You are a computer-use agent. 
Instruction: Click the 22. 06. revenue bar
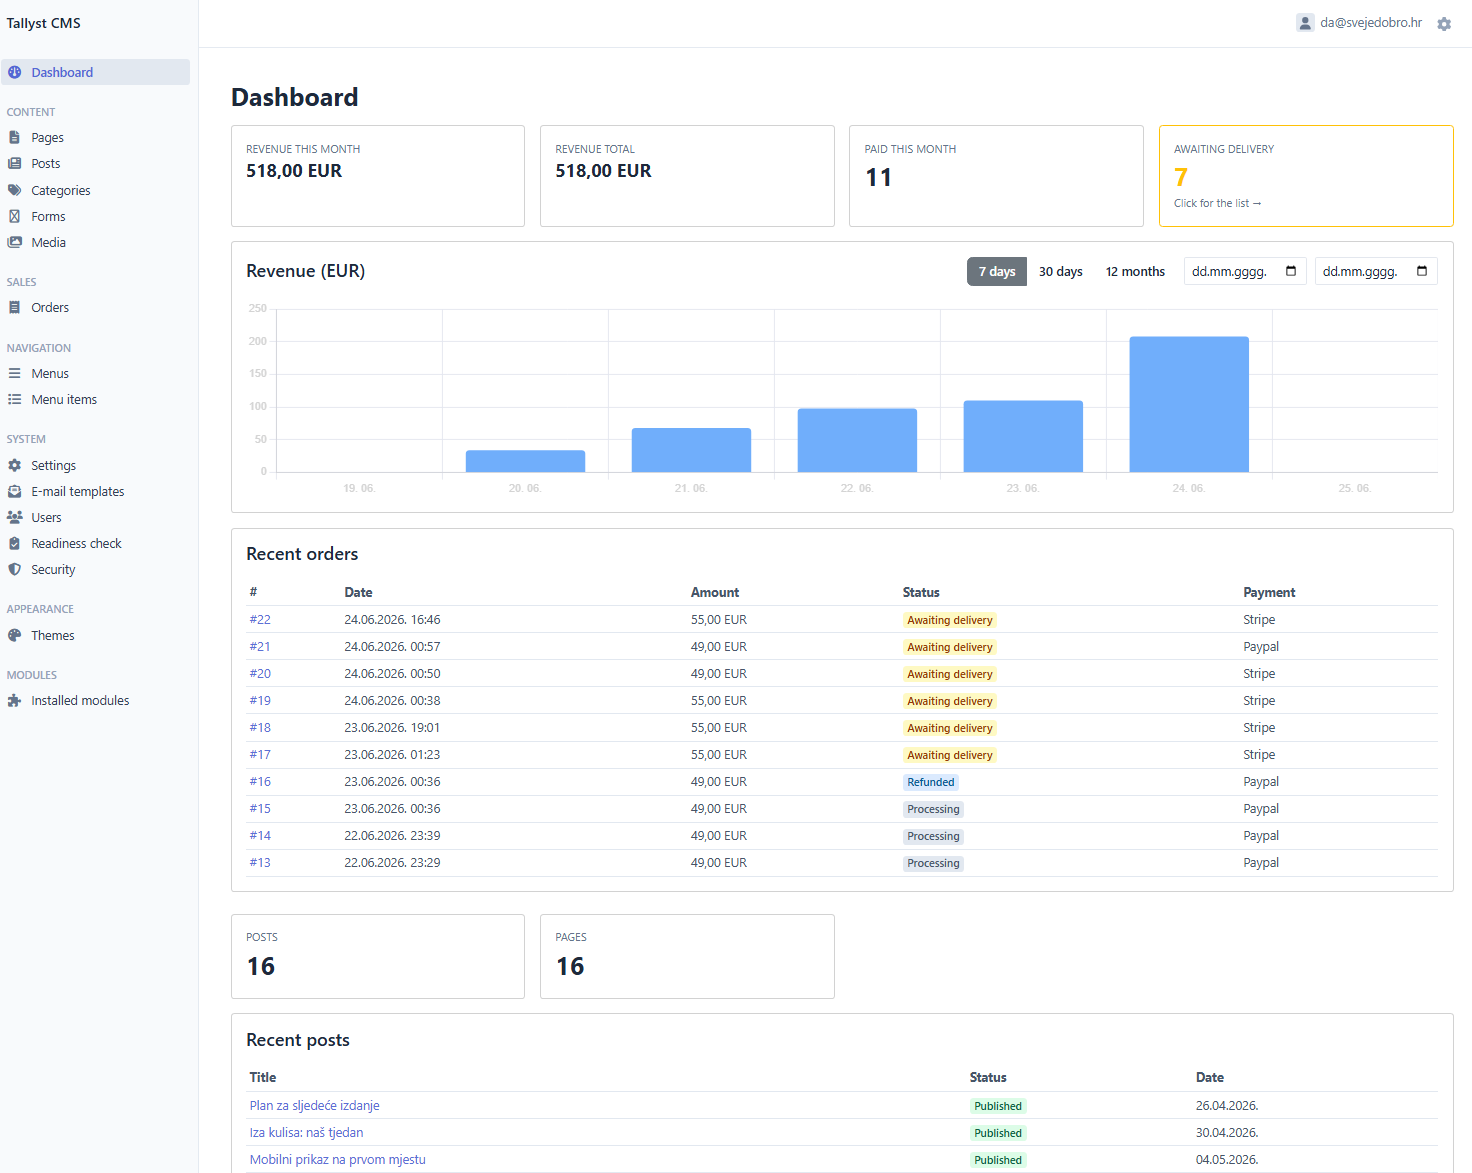(857, 440)
